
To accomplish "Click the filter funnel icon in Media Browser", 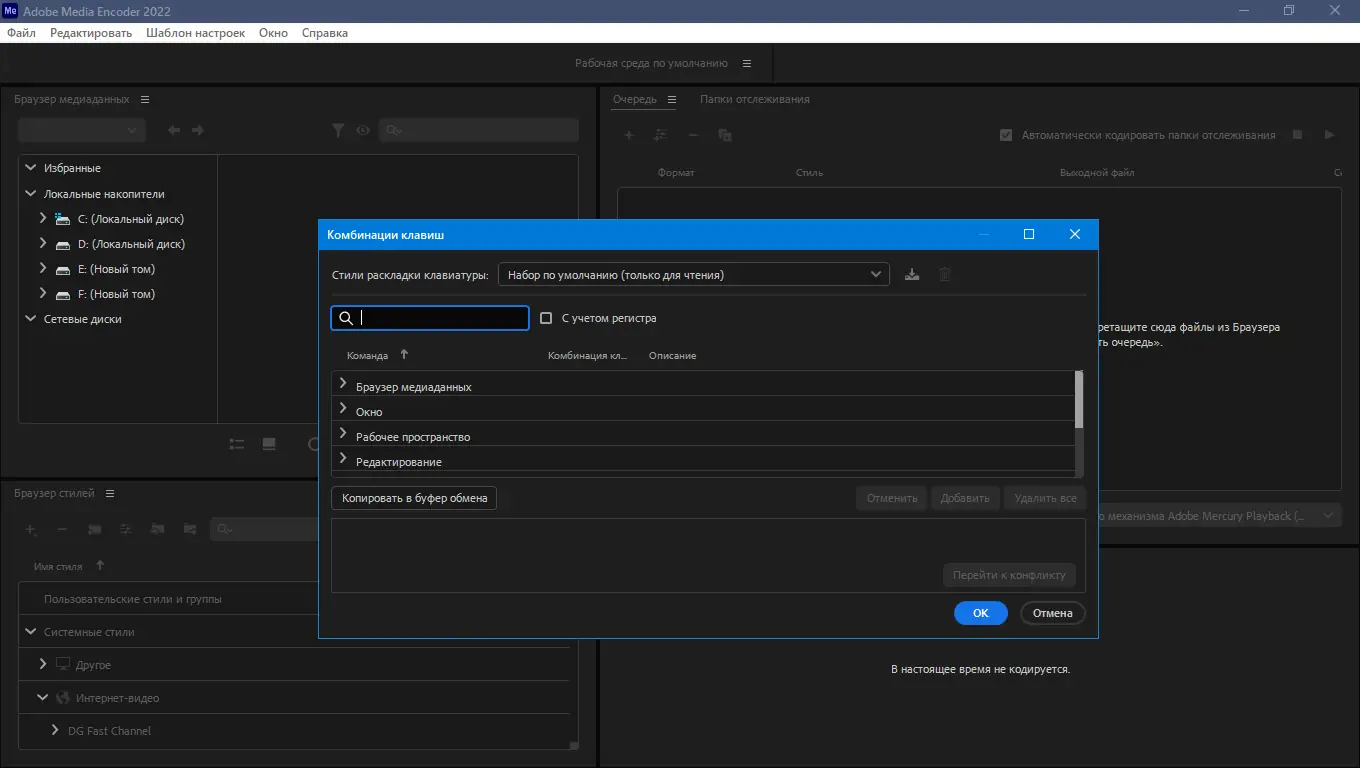I will (338, 130).
